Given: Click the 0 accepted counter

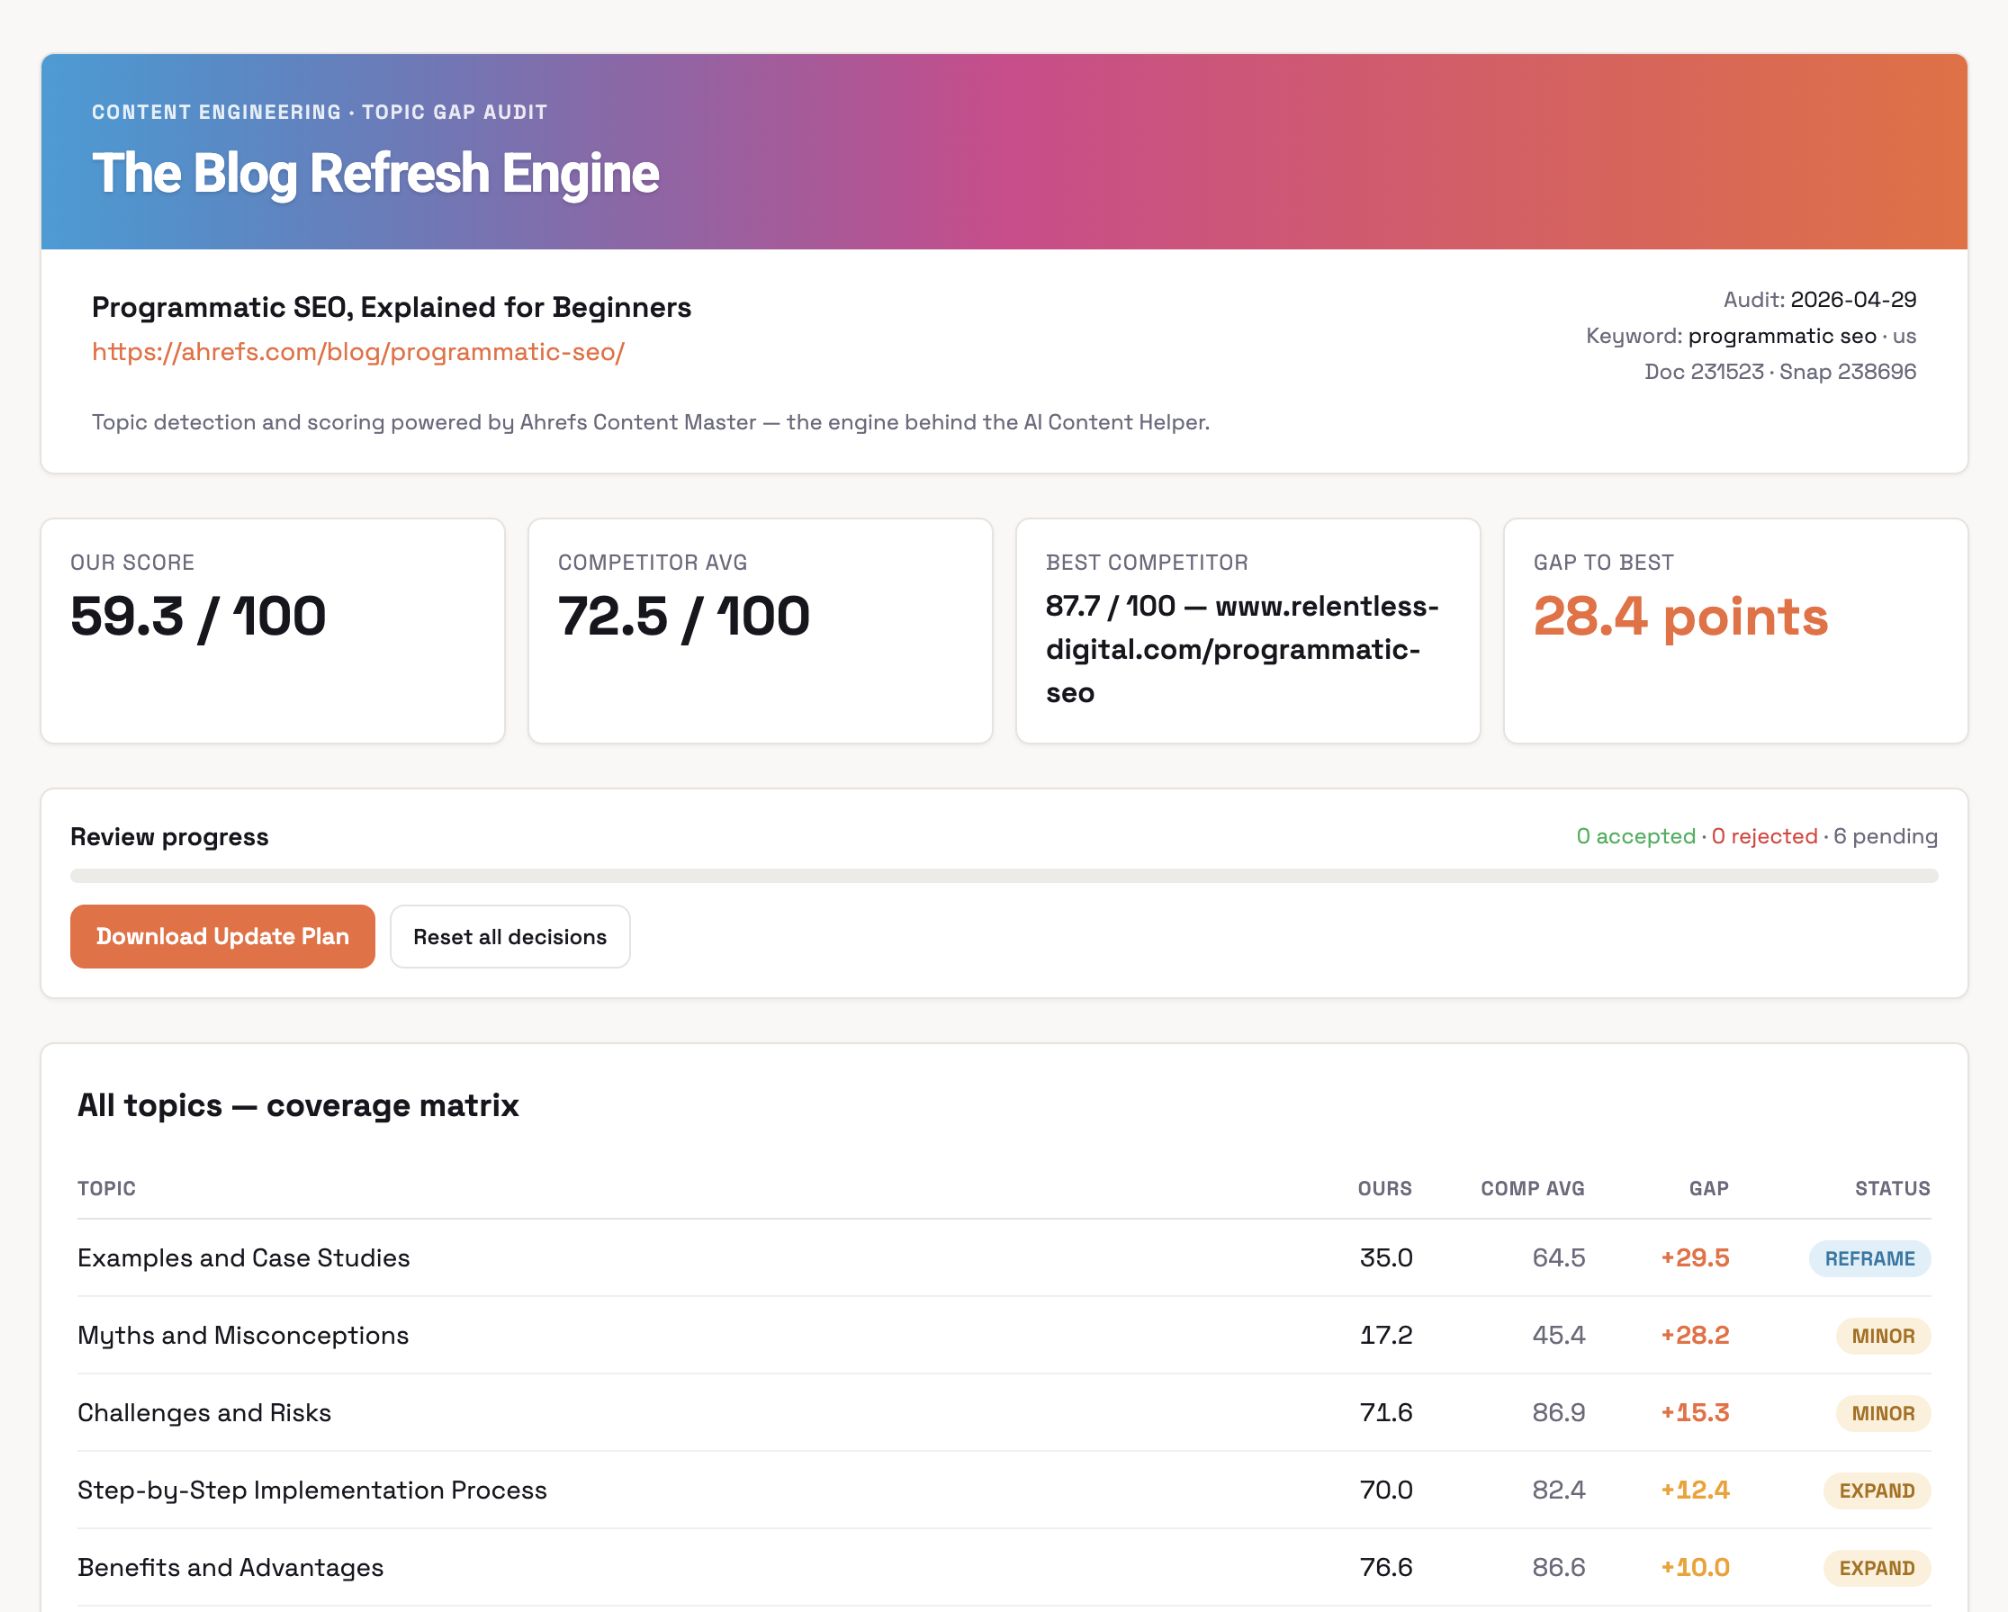Looking at the screenshot, I should (1636, 836).
